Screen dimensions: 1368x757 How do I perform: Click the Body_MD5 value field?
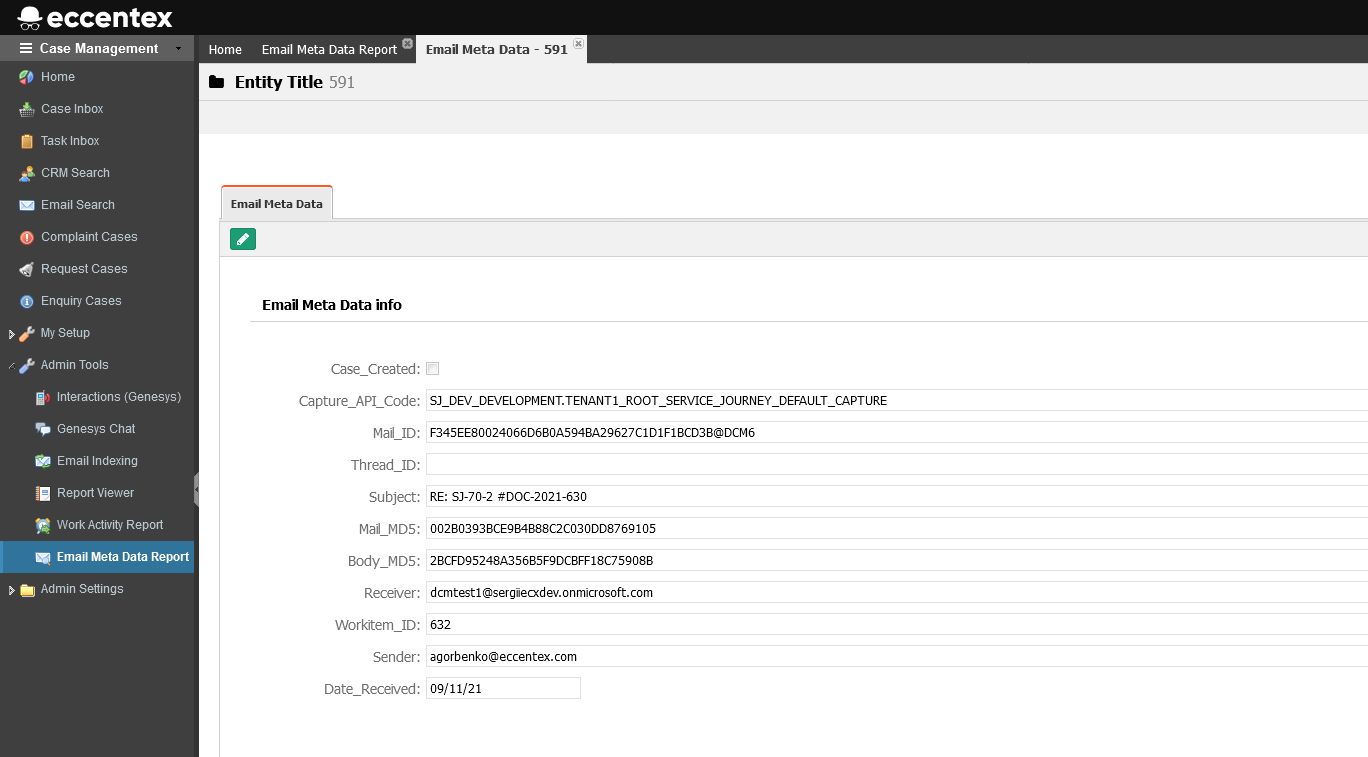pos(897,560)
